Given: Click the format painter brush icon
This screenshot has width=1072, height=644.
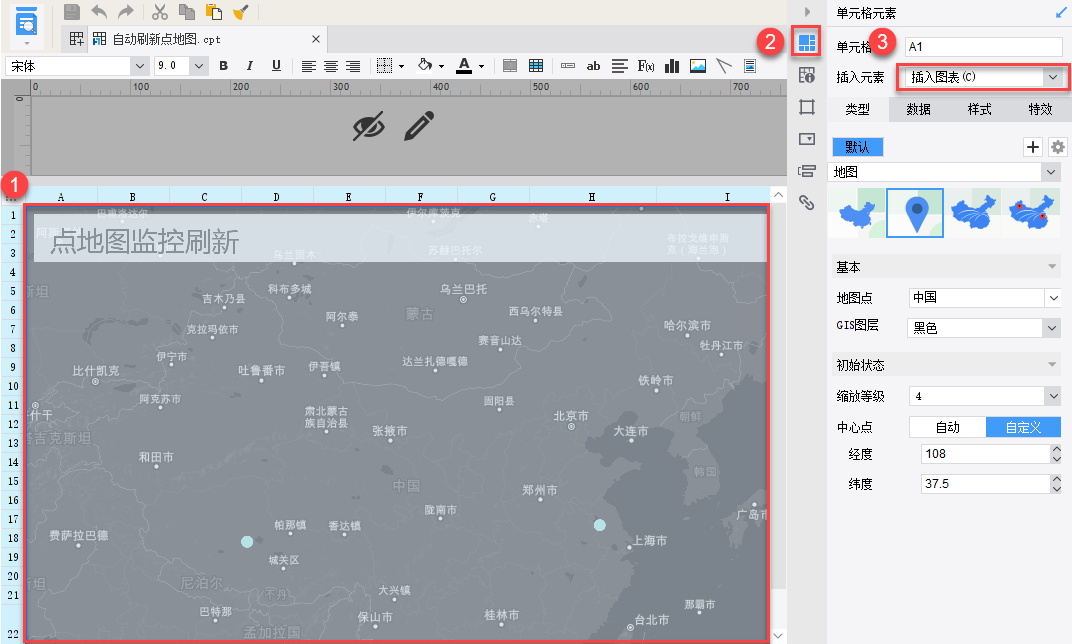Looking at the screenshot, I should click(x=240, y=12).
